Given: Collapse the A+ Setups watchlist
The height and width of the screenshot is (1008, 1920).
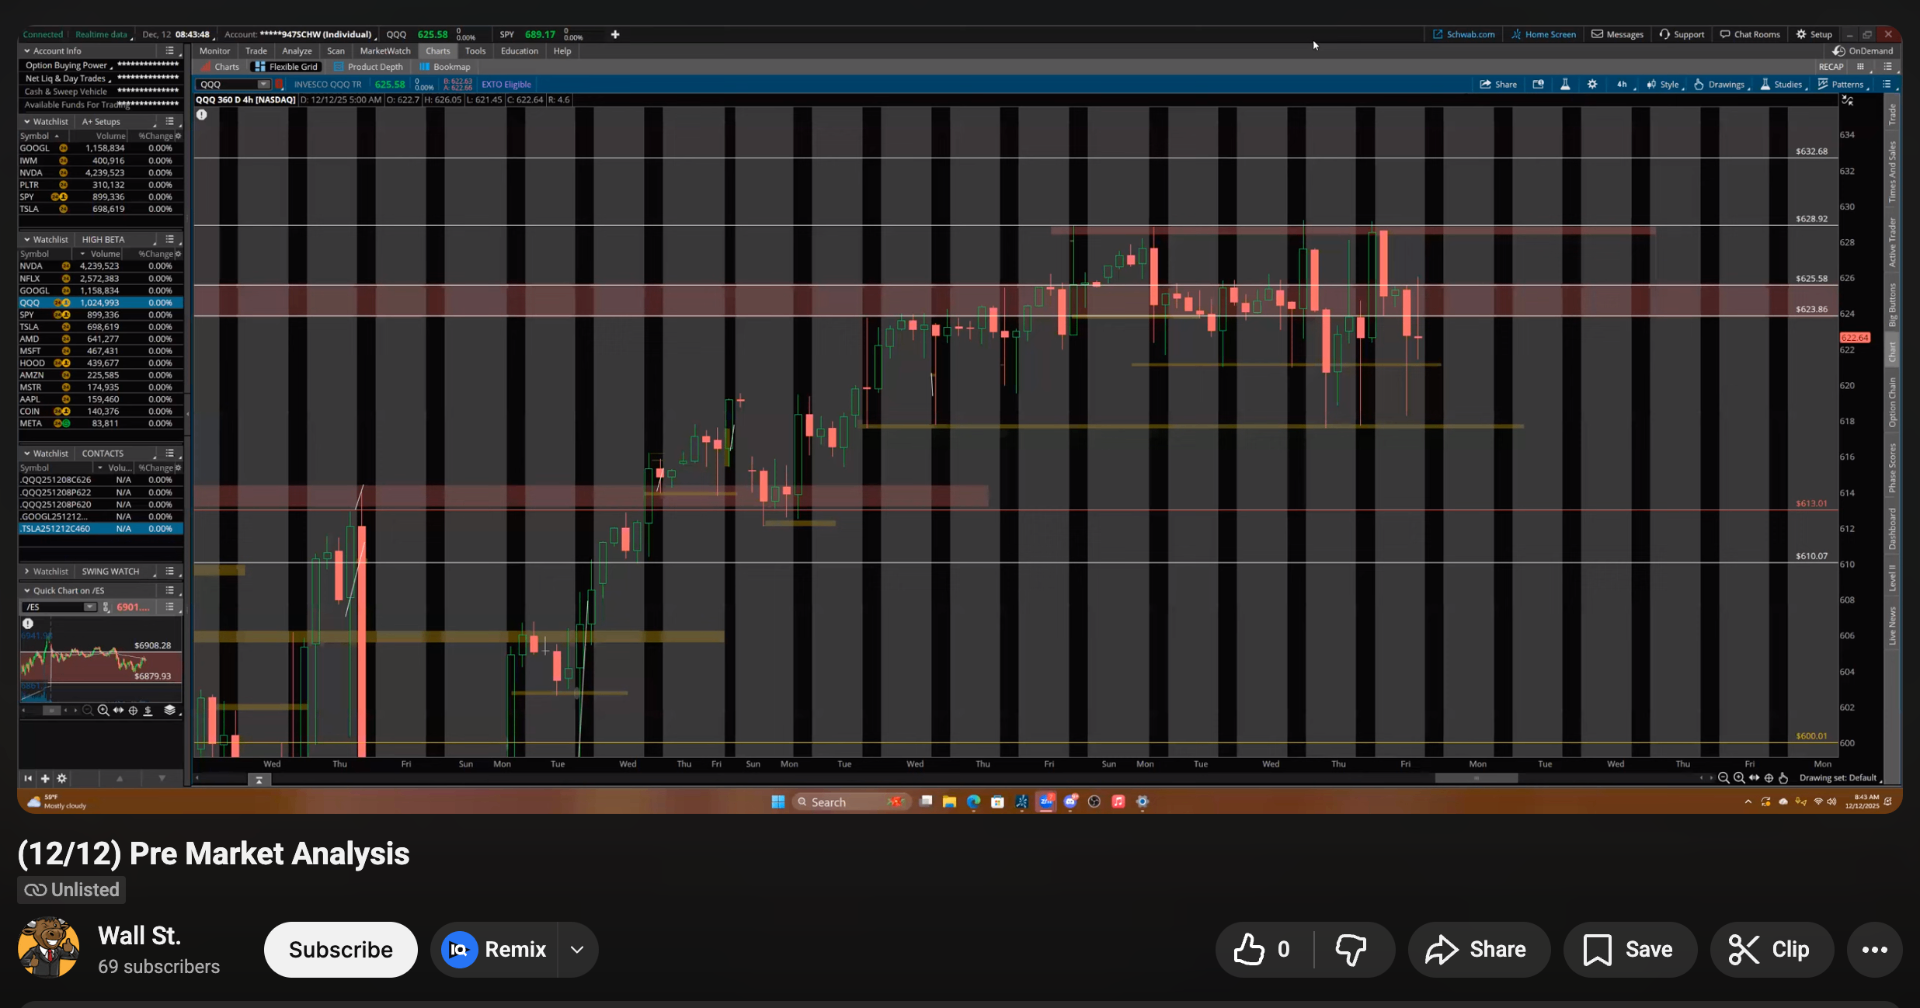Looking at the screenshot, I should [x=27, y=122].
